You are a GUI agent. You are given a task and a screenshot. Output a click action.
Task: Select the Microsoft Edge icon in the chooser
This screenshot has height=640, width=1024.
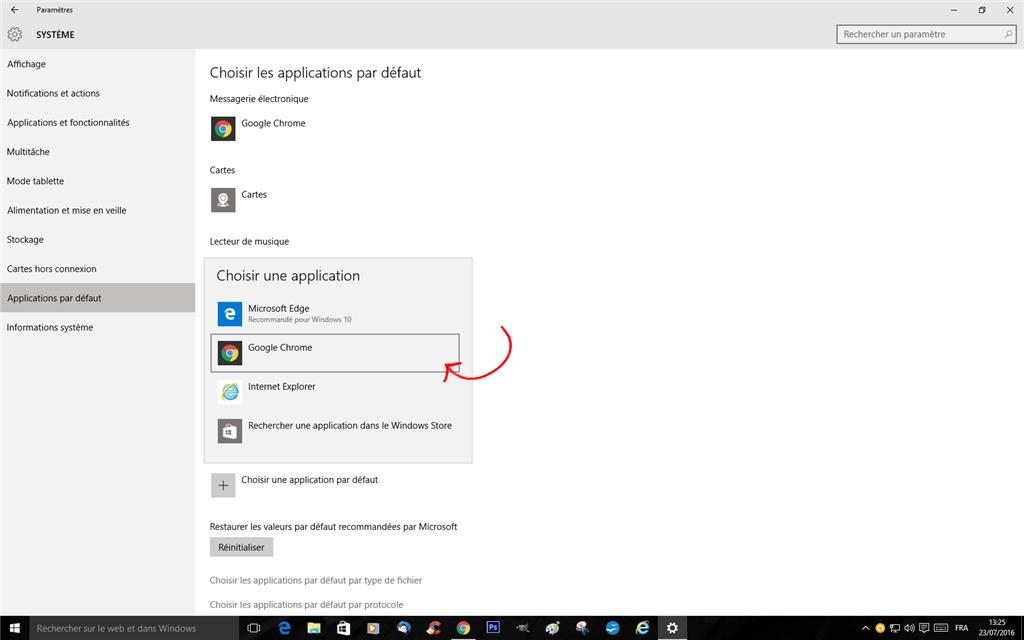click(230, 314)
